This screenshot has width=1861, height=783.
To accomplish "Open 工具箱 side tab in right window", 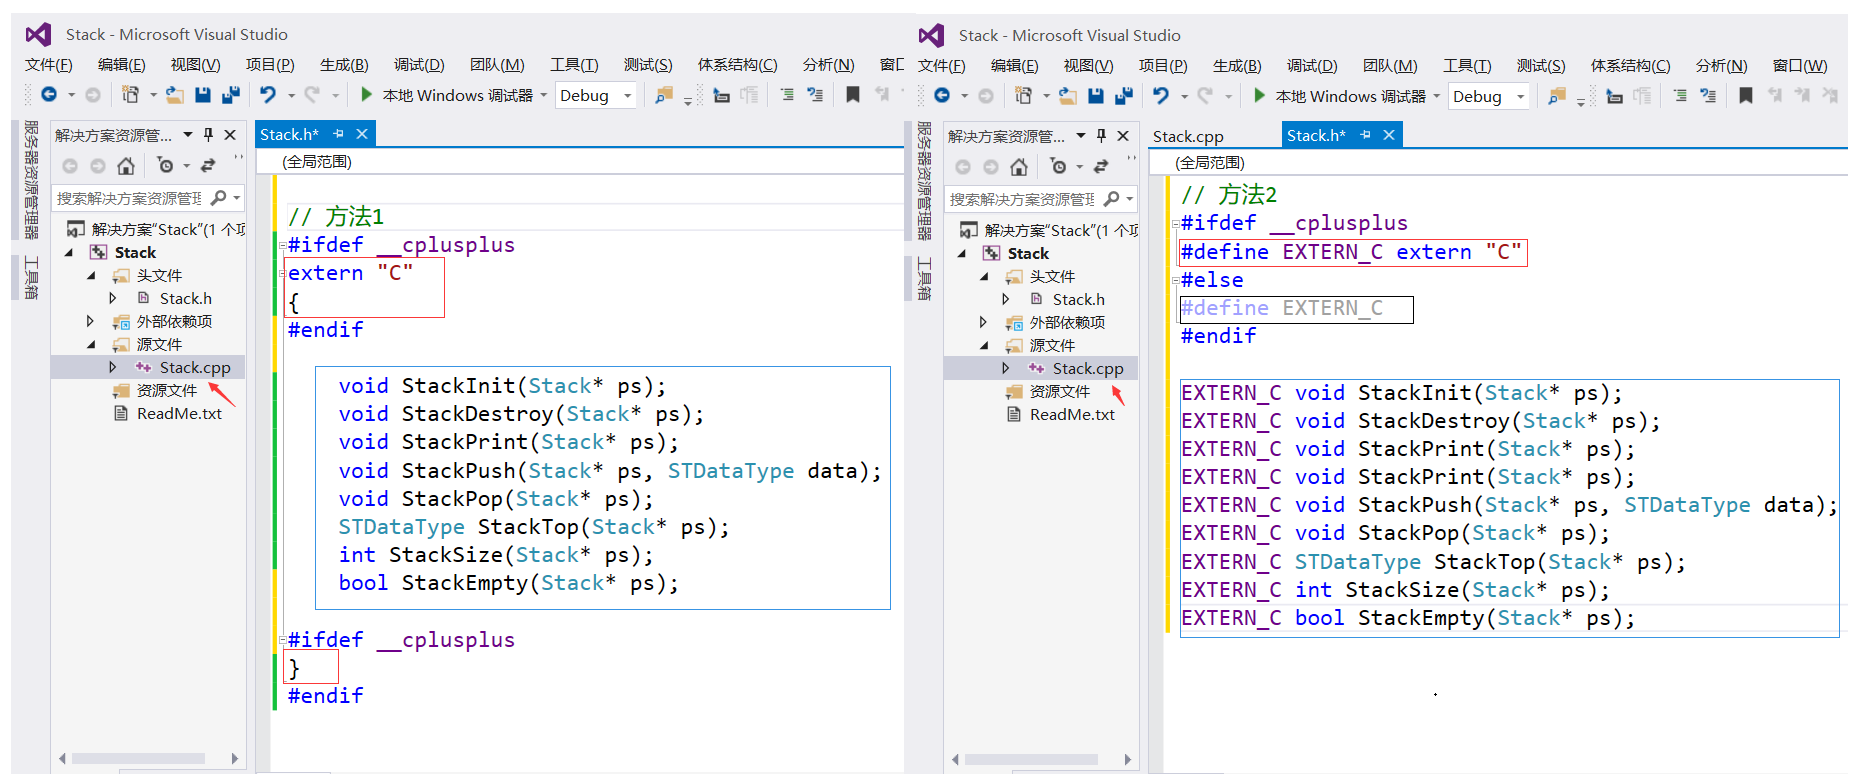I will point(924,278).
